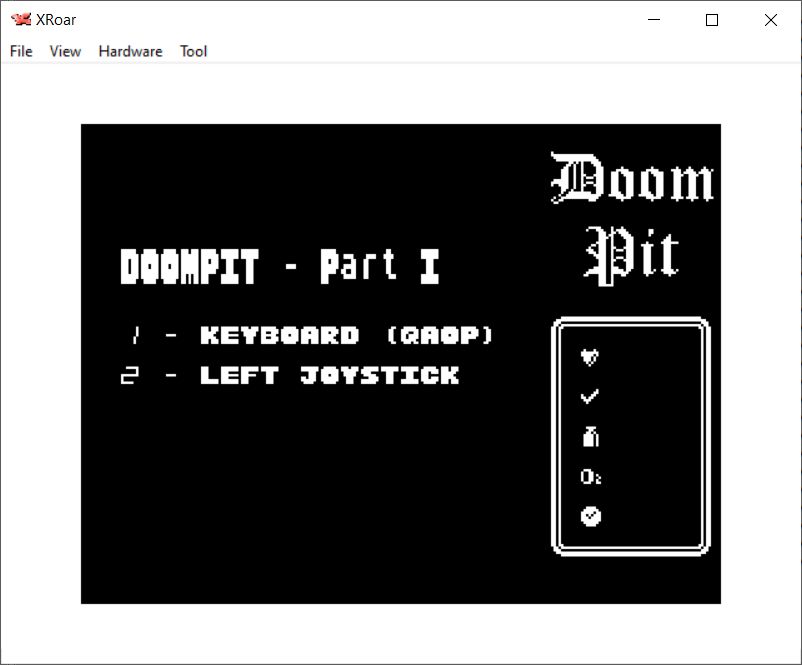Click the XRoar app icon in title bar
The height and width of the screenshot is (665, 802).
click(x=20, y=20)
